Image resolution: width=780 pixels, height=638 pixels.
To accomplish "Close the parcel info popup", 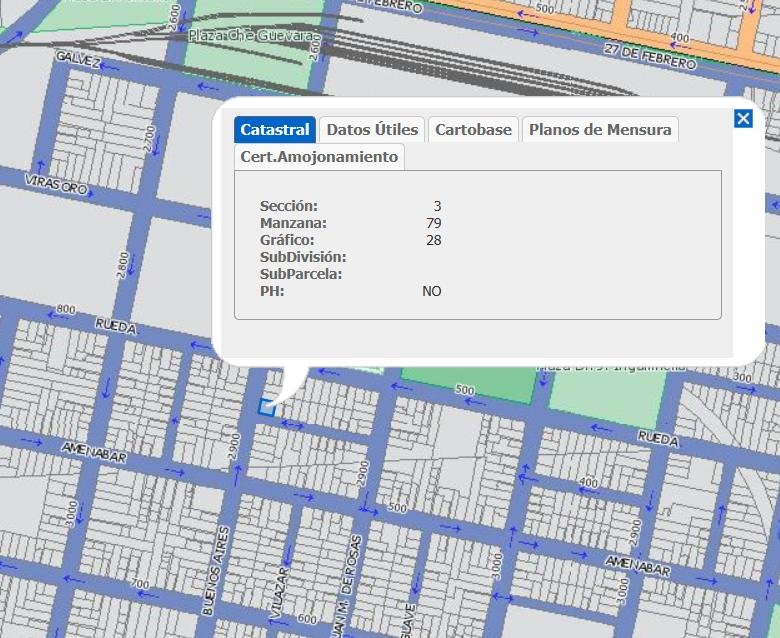I will (743, 119).
